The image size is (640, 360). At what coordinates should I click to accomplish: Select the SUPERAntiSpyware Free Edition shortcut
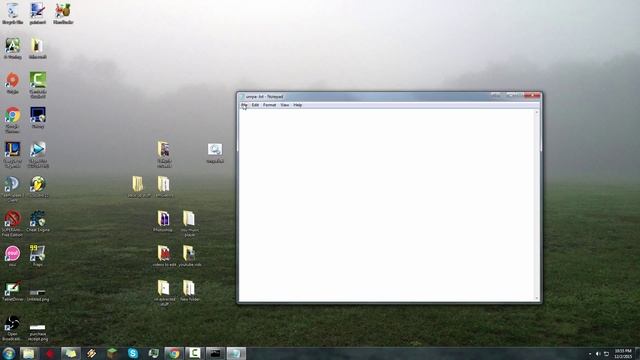[x=12, y=223]
